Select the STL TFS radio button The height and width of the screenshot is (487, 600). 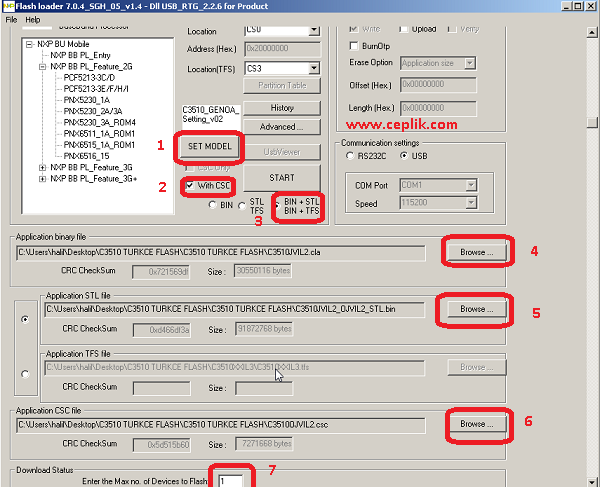pos(242,206)
